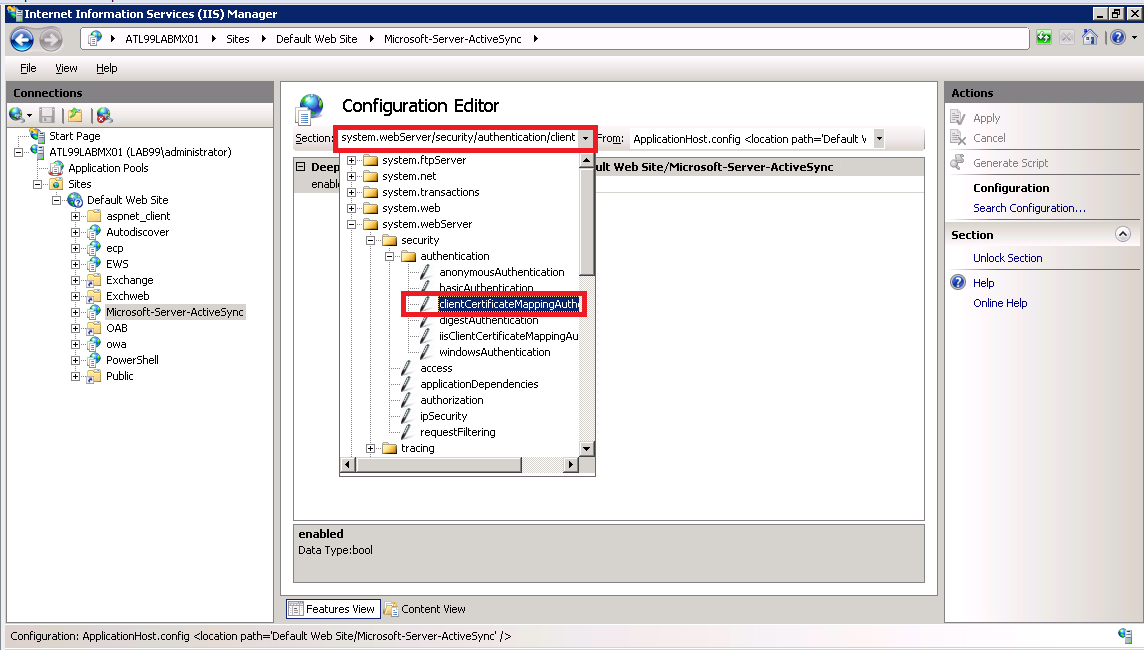Select the ipSecurity section entry

click(x=444, y=417)
